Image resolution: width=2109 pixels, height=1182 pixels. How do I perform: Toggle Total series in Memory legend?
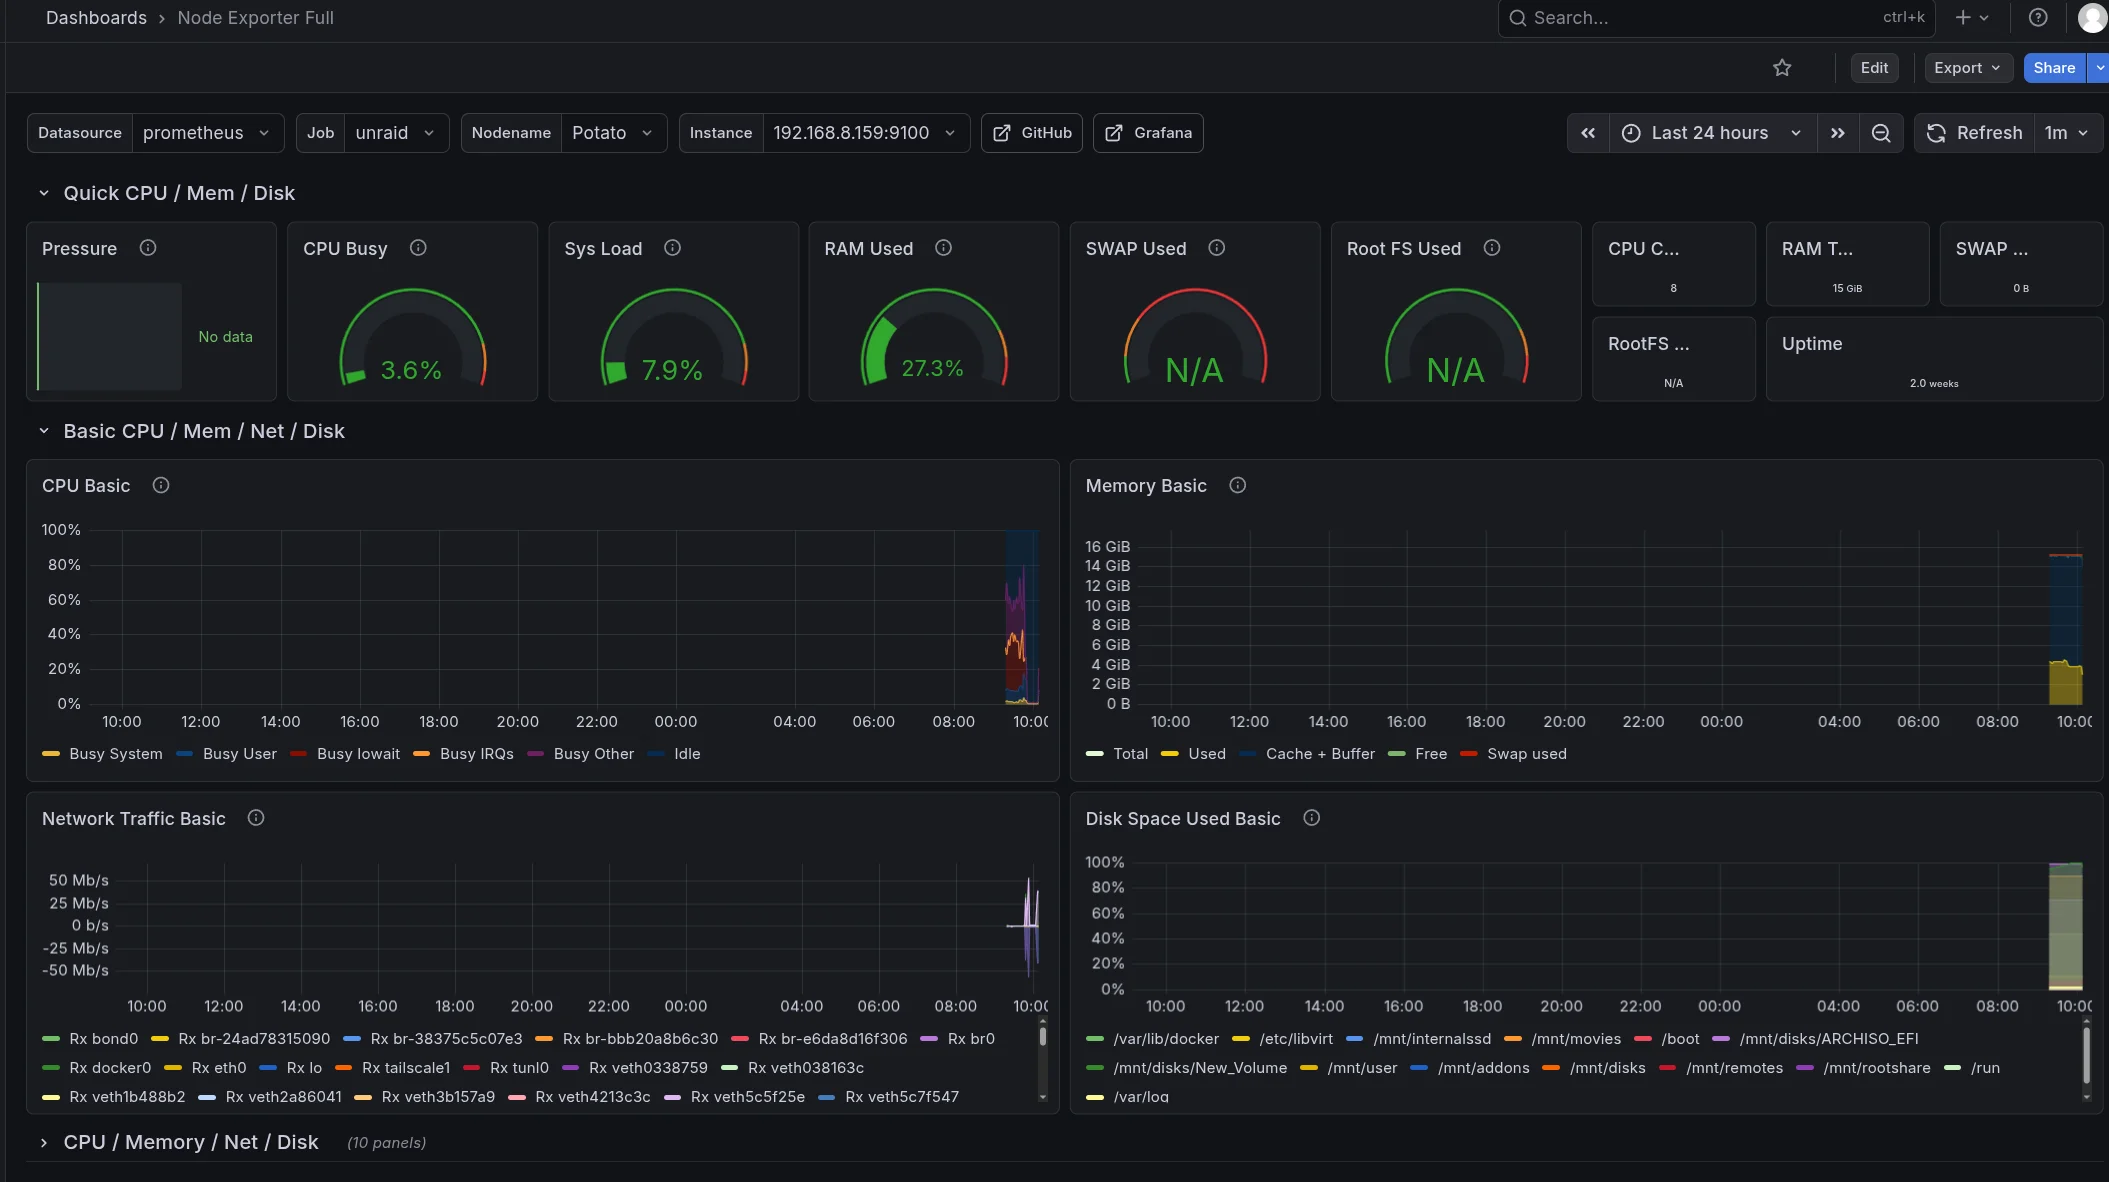(x=1130, y=754)
